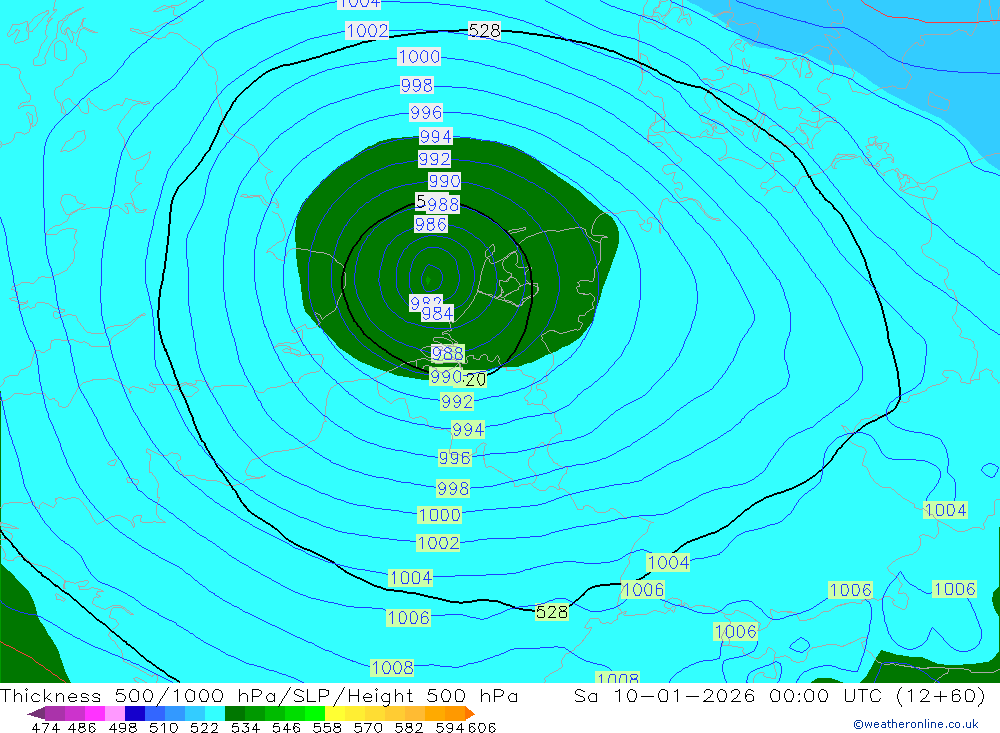1000x733 pixels.
Task: Click the white-background 1000 isobar label
Action: 419,57
